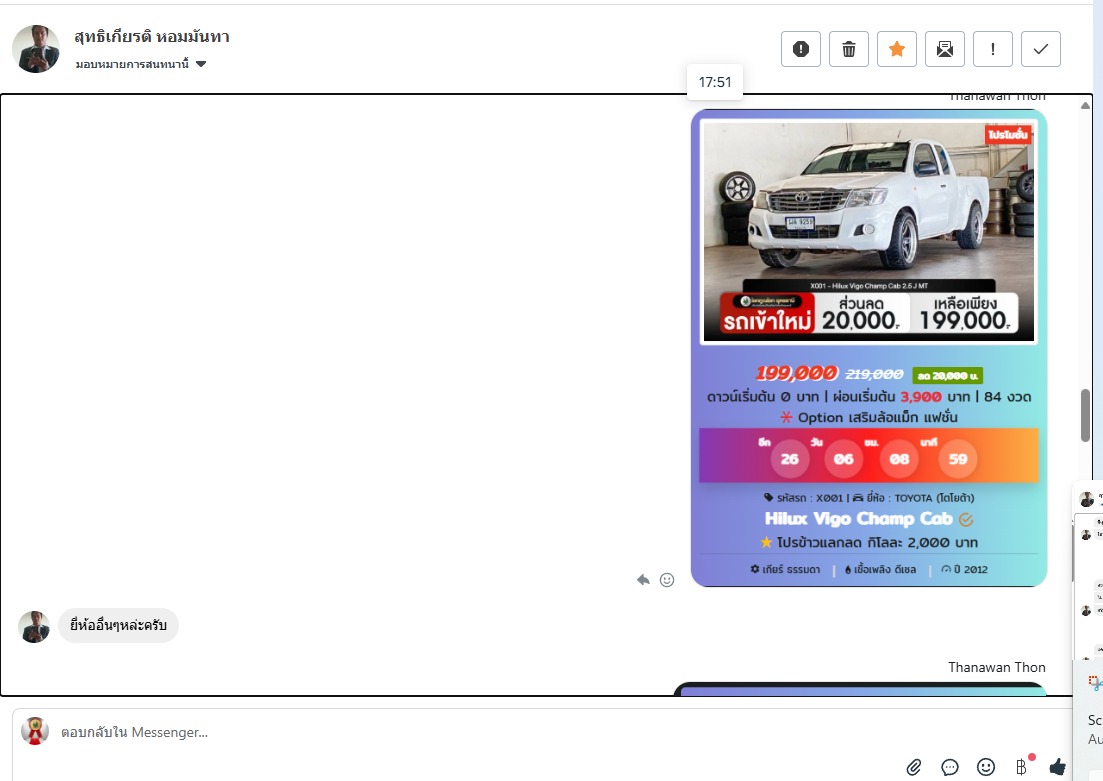This screenshot has width=1103, height=781.
Task: Mark as unread with the envelope icon
Action: point(944,49)
